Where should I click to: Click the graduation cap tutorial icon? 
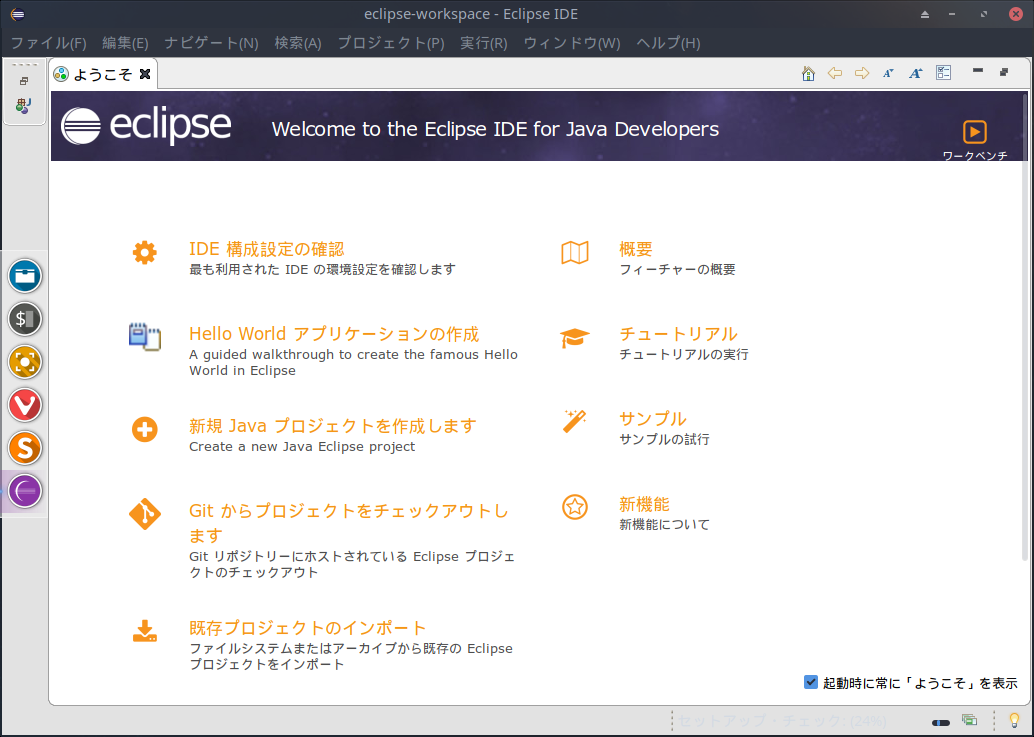(x=575, y=338)
